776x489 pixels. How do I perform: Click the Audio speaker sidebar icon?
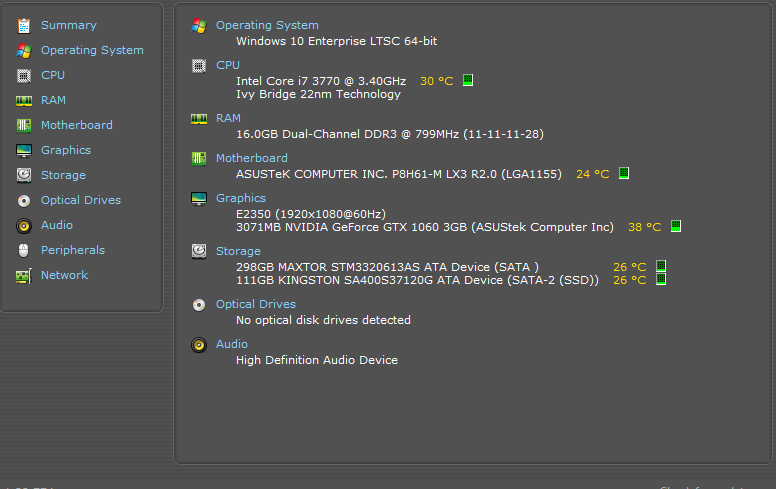[23, 225]
